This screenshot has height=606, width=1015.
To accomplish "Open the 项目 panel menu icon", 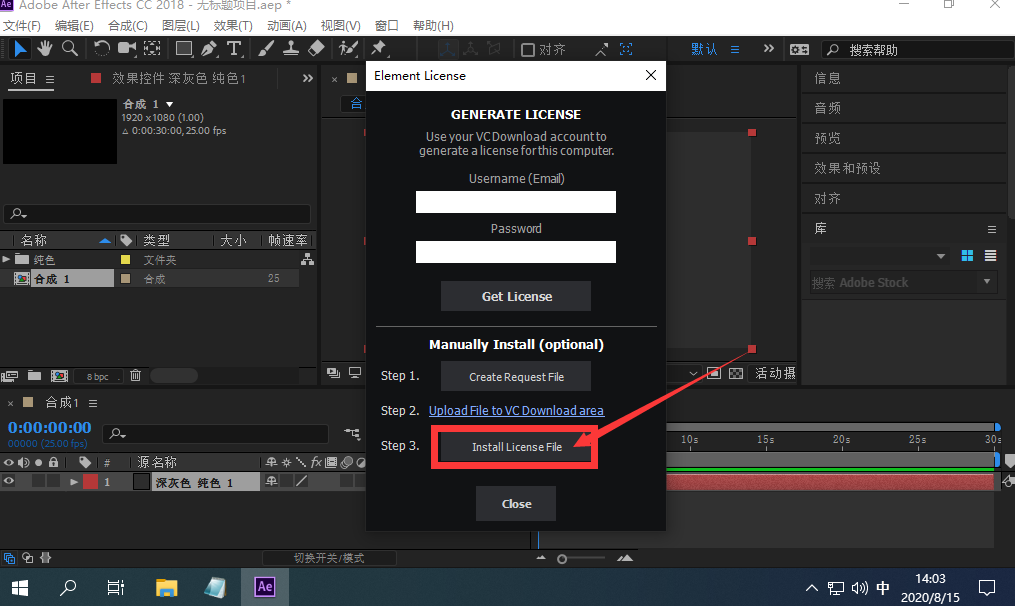I will tap(50, 79).
